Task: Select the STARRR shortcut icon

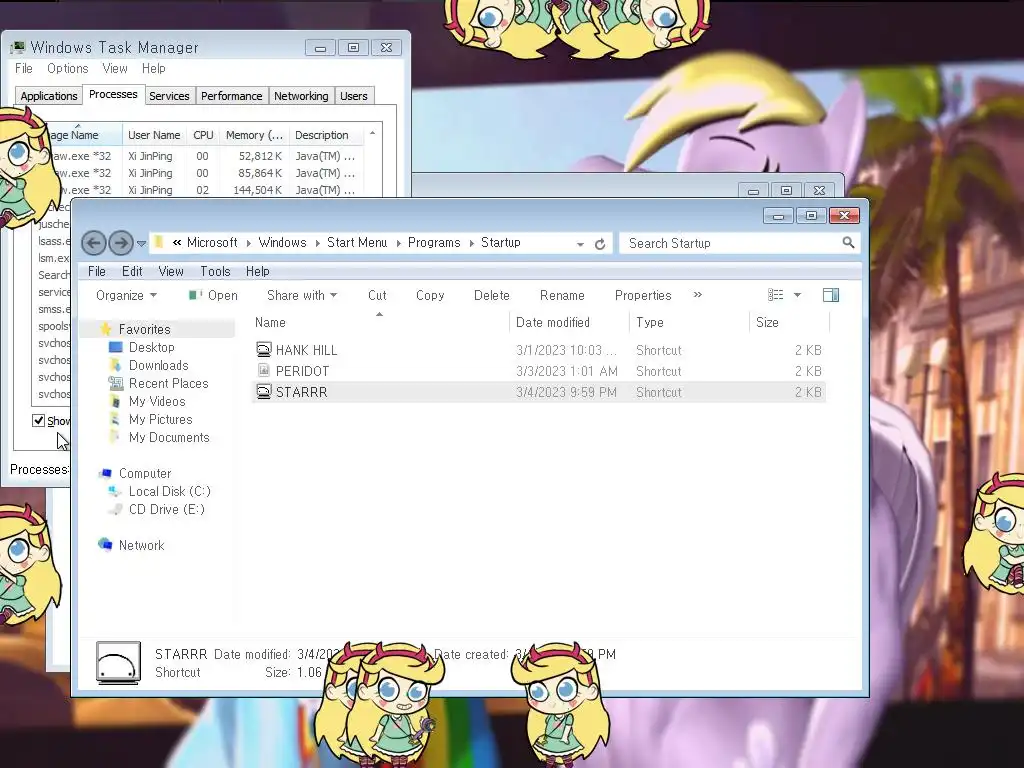Action: click(x=263, y=392)
